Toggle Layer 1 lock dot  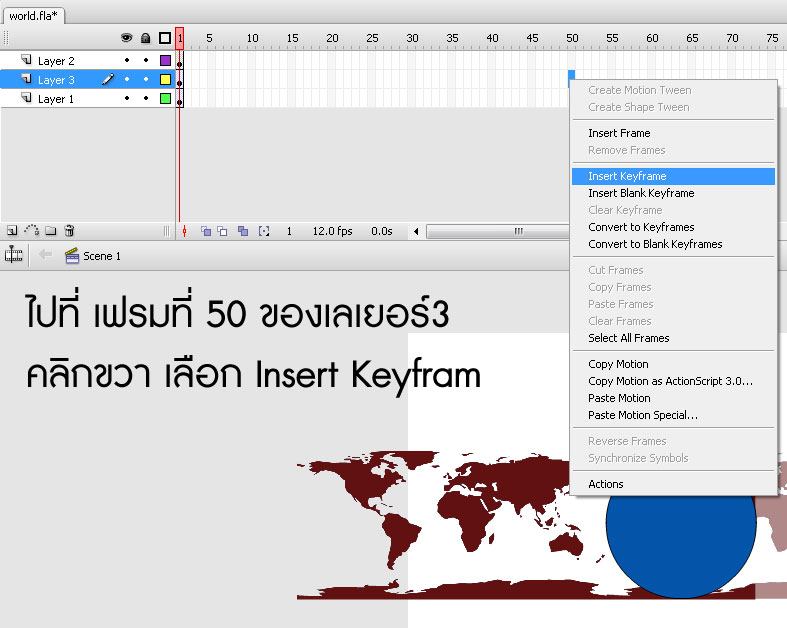point(146,98)
